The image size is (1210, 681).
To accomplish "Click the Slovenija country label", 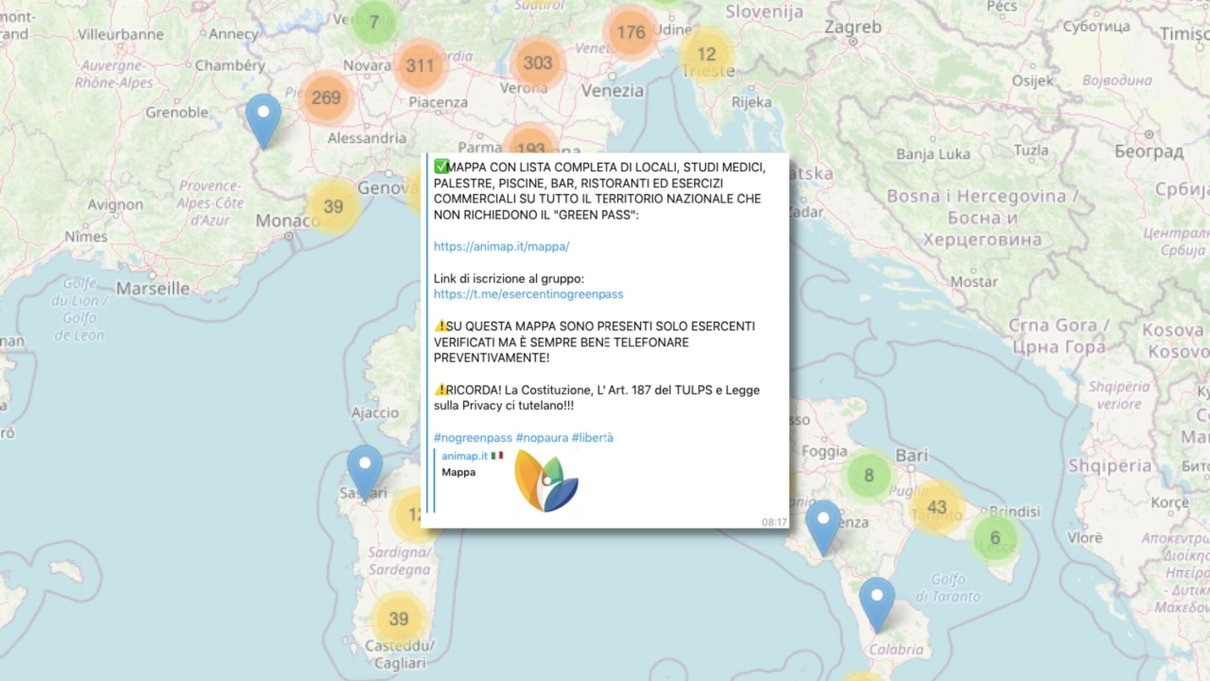I will [764, 12].
